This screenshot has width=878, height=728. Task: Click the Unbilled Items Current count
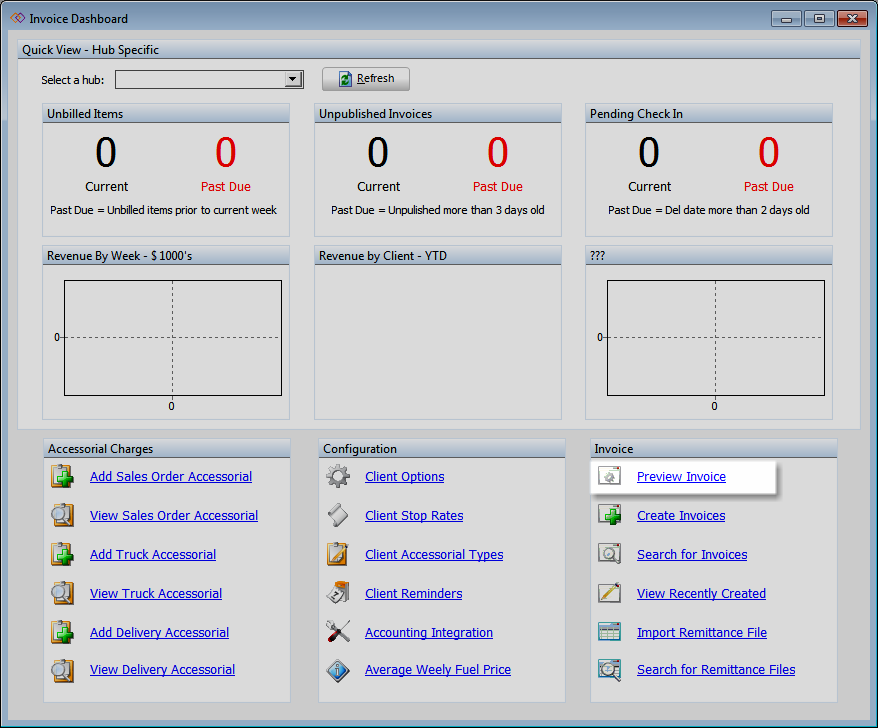106,152
